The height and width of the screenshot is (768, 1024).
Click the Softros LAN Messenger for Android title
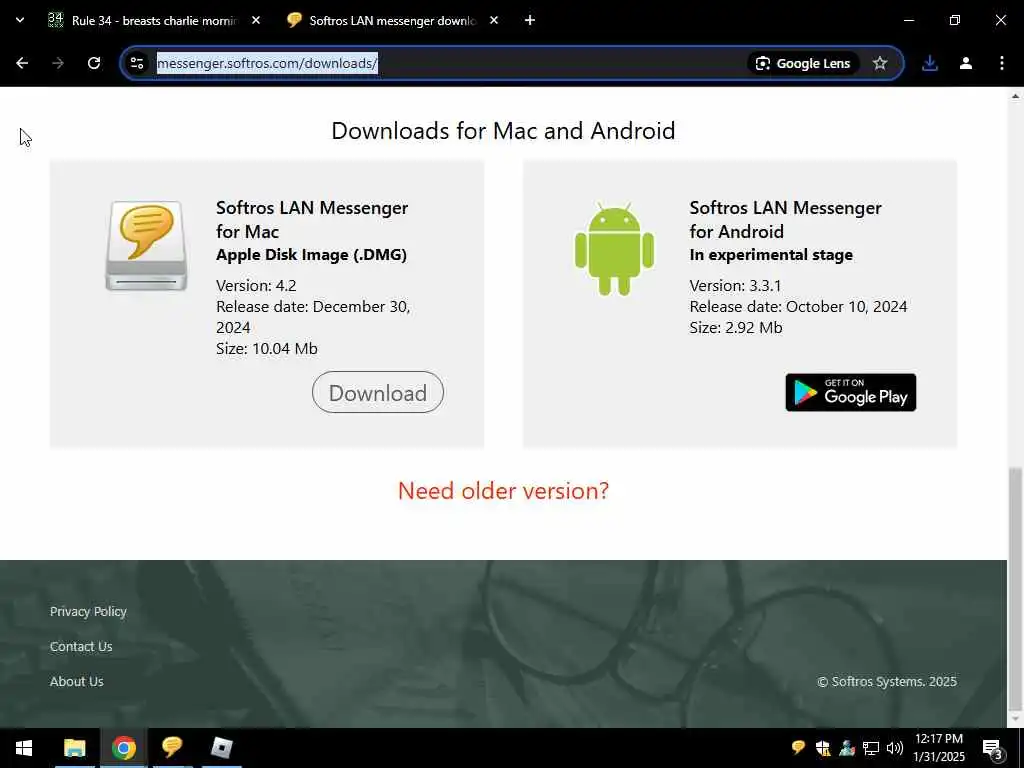(x=786, y=219)
